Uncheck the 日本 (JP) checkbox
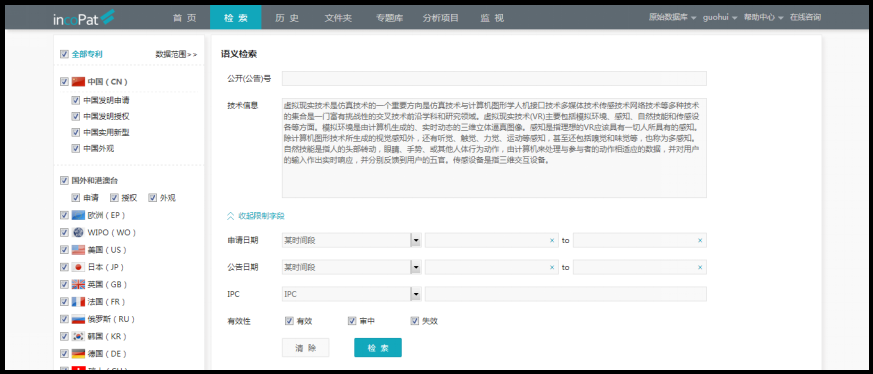This screenshot has height=374, width=873. pos(64,267)
